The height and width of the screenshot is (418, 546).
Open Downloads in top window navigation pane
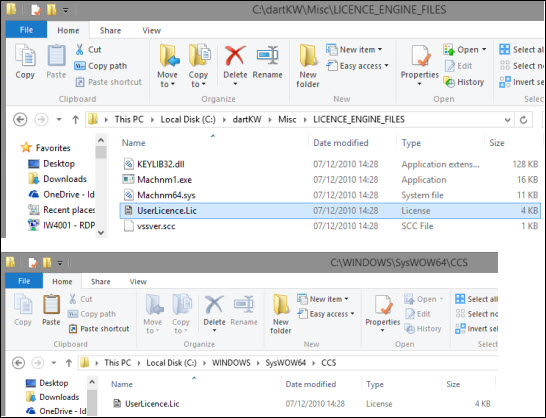65,179
